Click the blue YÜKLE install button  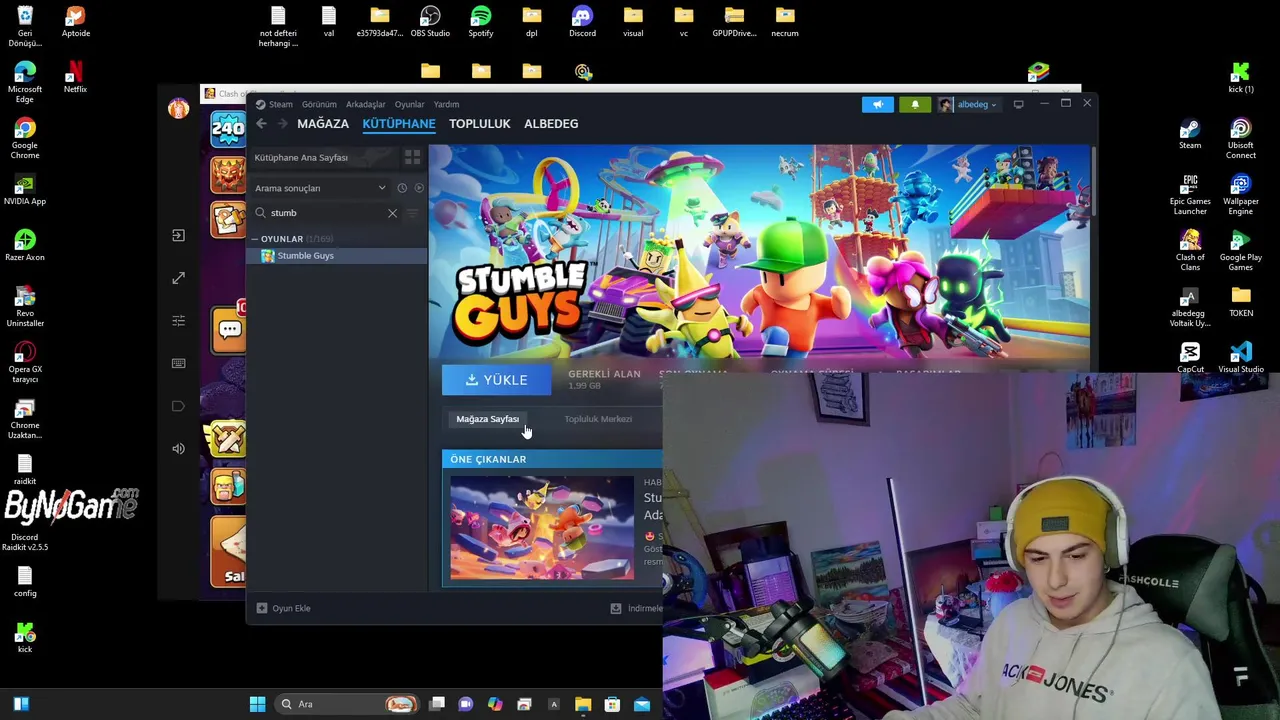(497, 380)
